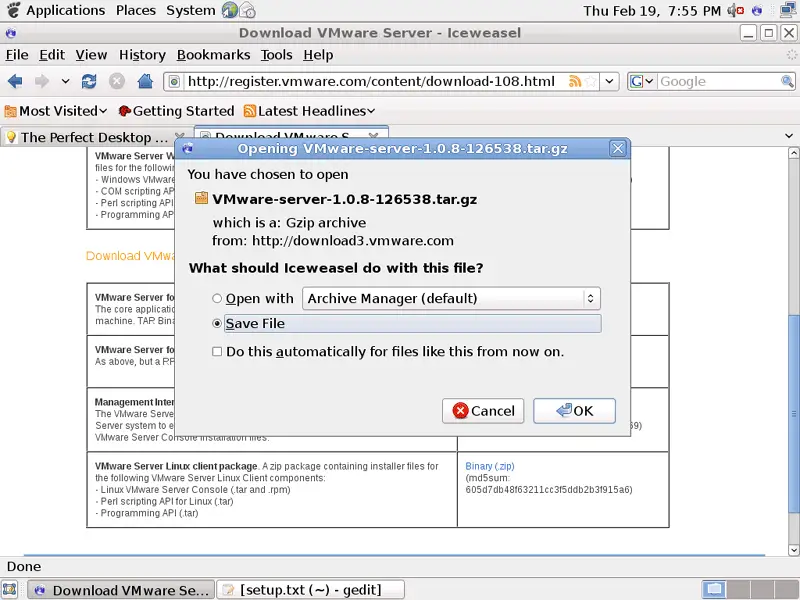Click the Iceweasel window menu icon
800x600 pixels.
pos(11,33)
